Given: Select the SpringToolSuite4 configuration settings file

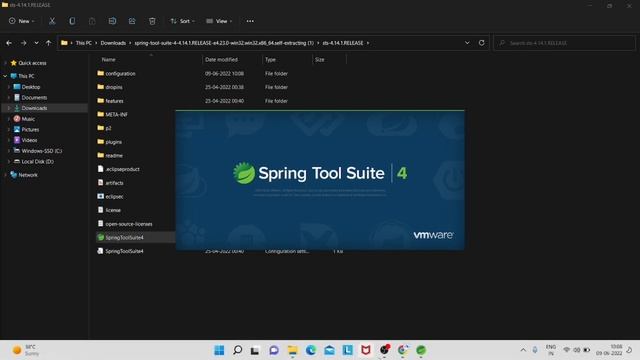Looking at the screenshot, I should [x=124, y=251].
